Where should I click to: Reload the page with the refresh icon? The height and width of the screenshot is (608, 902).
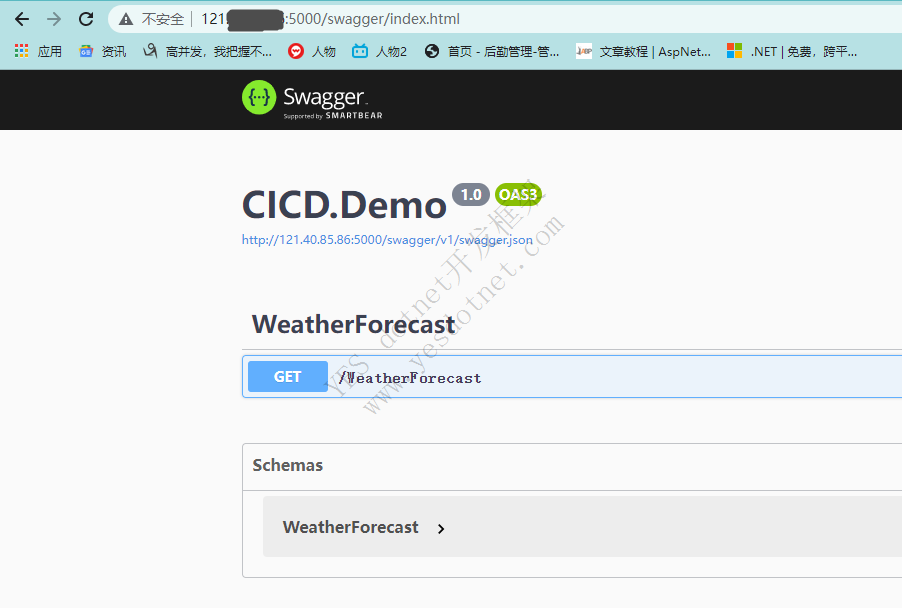[x=86, y=19]
